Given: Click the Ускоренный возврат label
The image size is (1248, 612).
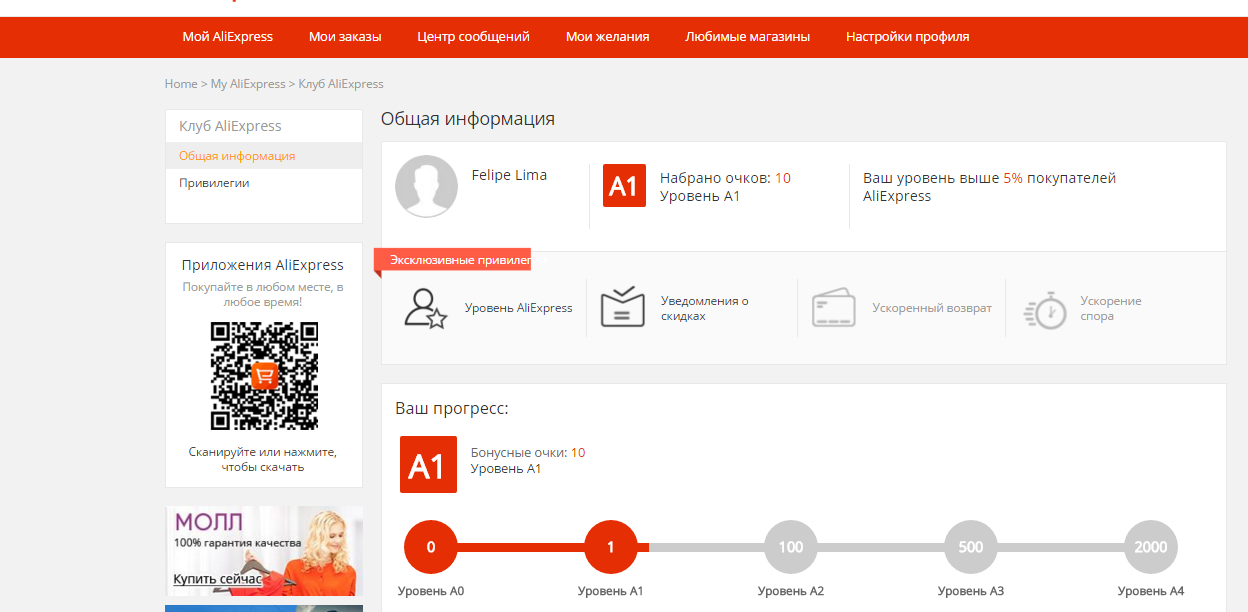Looking at the screenshot, I should [x=932, y=308].
